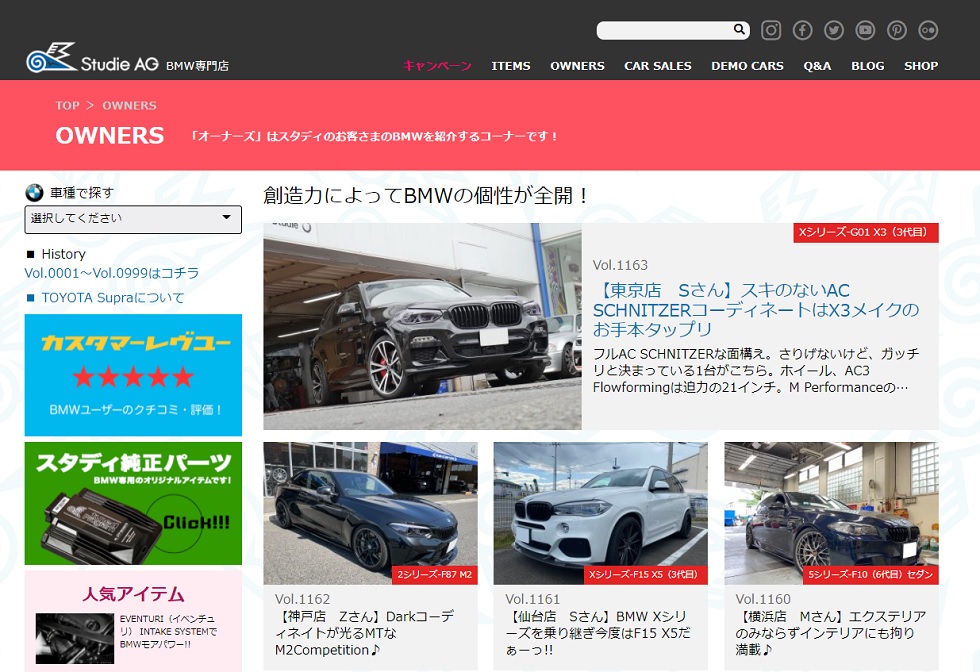This screenshot has height=672, width=980.
Task: Click the 5シリーズ-F10 セダン tag
Action: coord(871,574)
